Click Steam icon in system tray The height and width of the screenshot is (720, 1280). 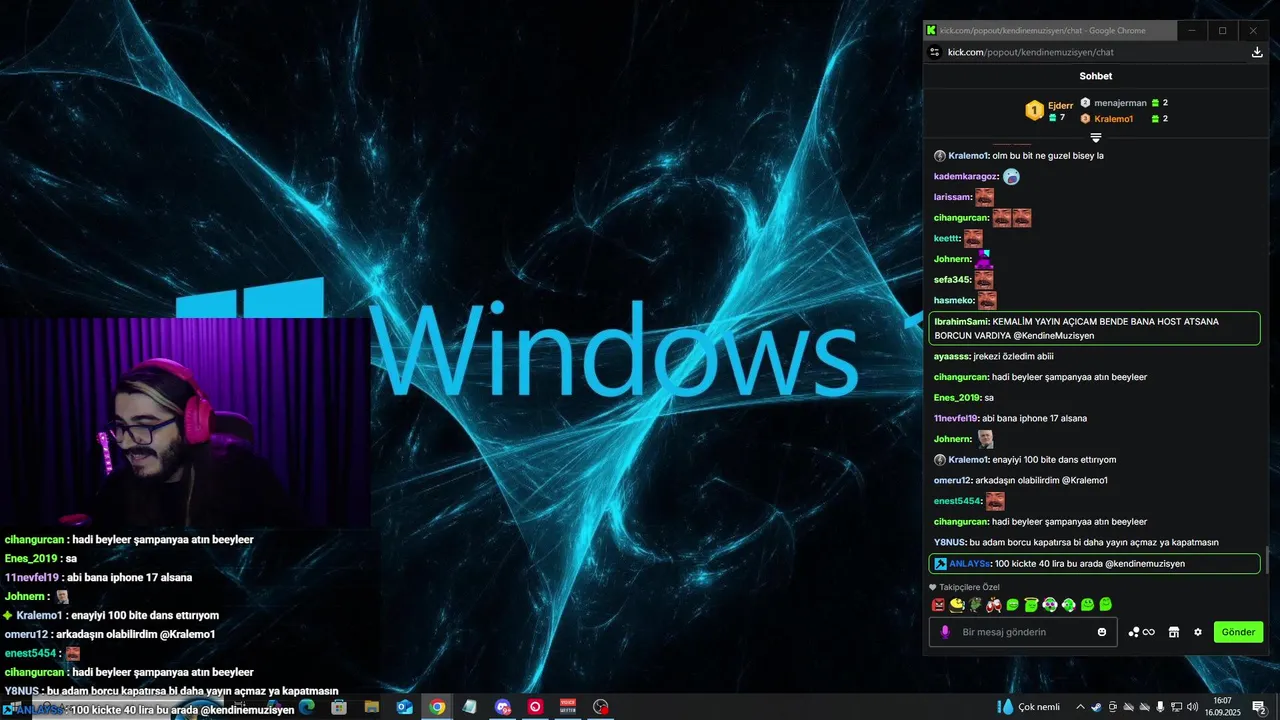[1096, 707]
